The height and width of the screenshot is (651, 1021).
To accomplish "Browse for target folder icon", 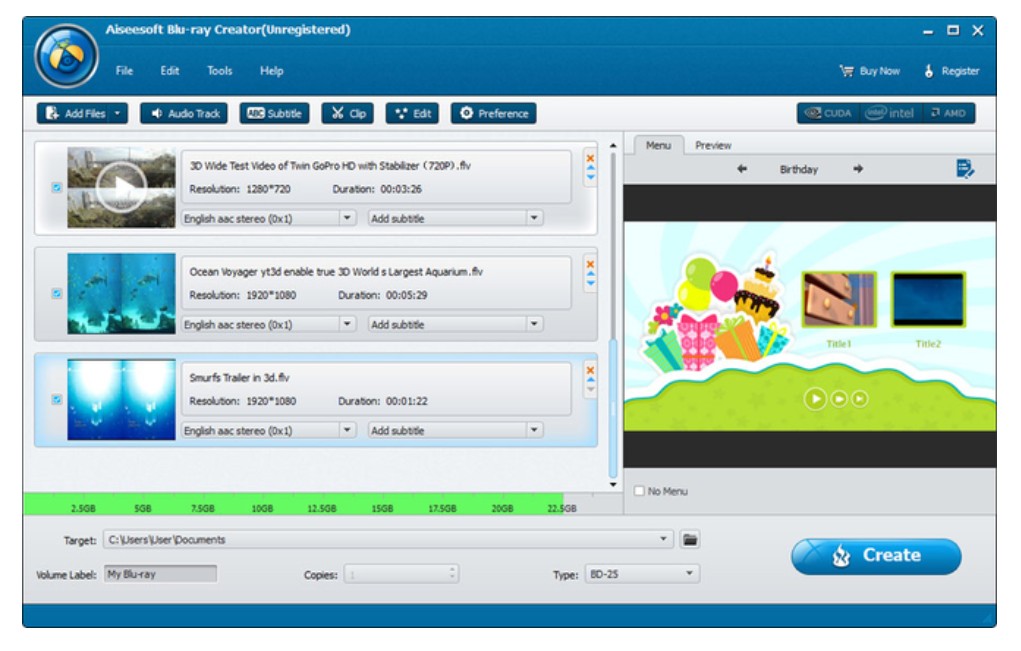I will (690, 539).
